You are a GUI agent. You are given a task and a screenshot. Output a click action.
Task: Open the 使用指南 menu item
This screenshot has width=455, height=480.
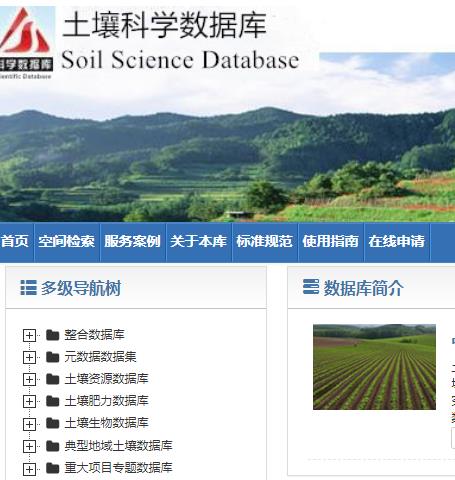click(330, 241)
